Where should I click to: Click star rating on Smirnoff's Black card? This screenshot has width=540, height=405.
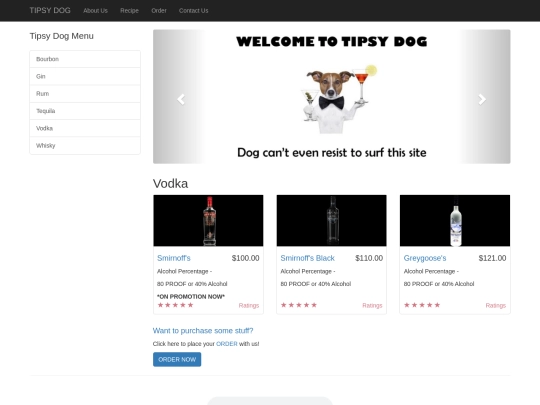click(299, 305)
